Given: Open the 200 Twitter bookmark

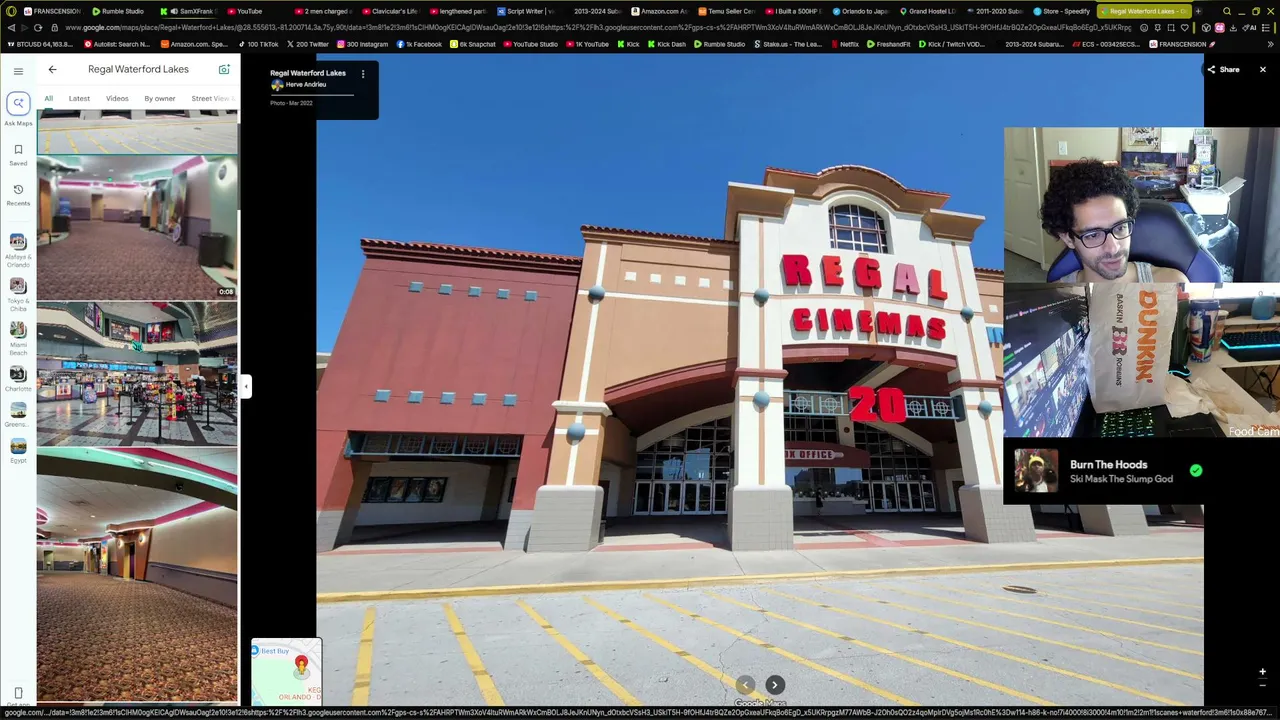Looking at the screenshot, I should (x=308, y=44).
